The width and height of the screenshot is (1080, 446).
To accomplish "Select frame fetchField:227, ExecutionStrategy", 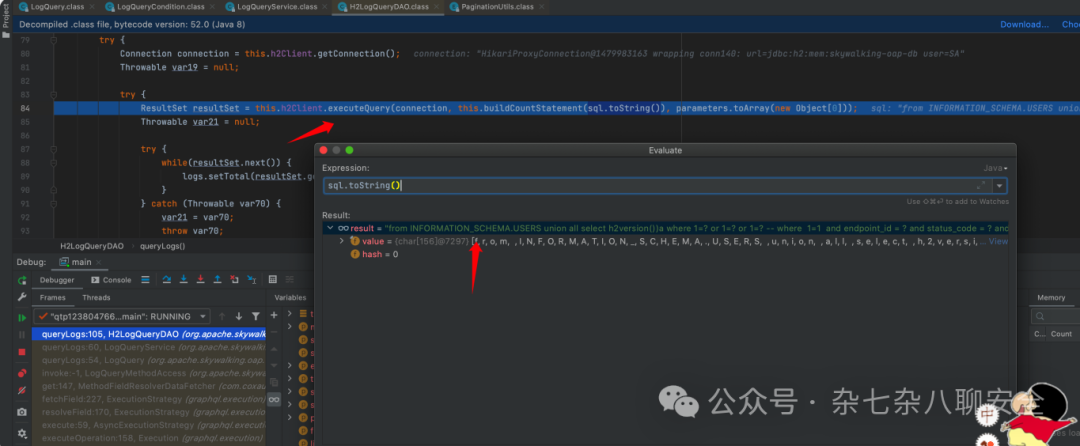I will point(149,399).
